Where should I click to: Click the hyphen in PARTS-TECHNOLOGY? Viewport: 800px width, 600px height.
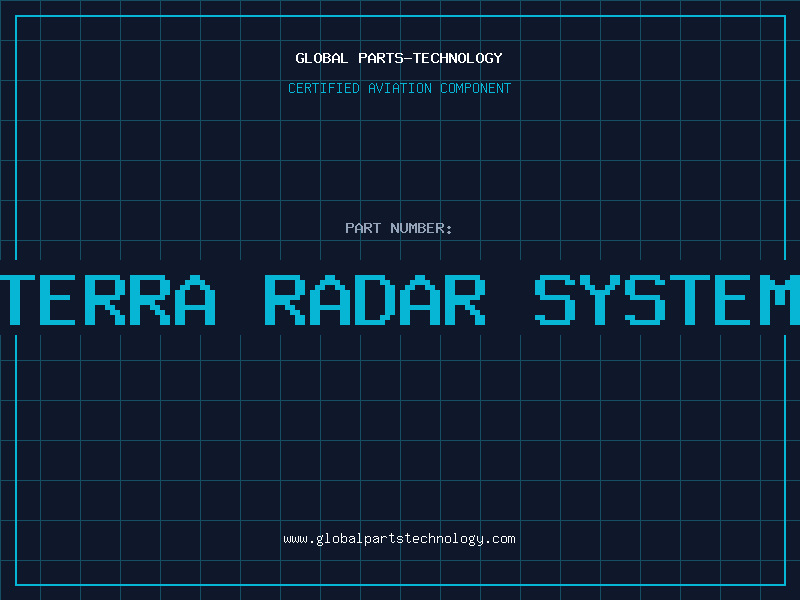pos(408,58)
